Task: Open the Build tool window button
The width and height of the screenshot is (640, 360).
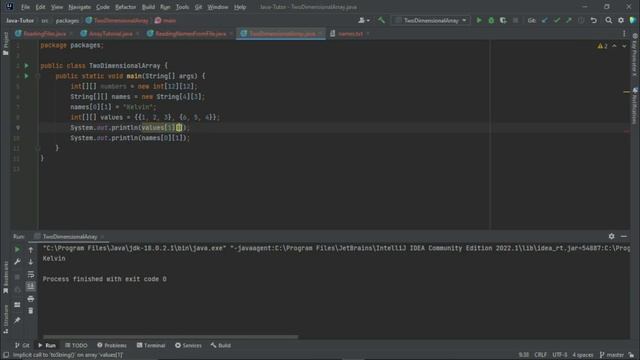Action: [221, 345]
